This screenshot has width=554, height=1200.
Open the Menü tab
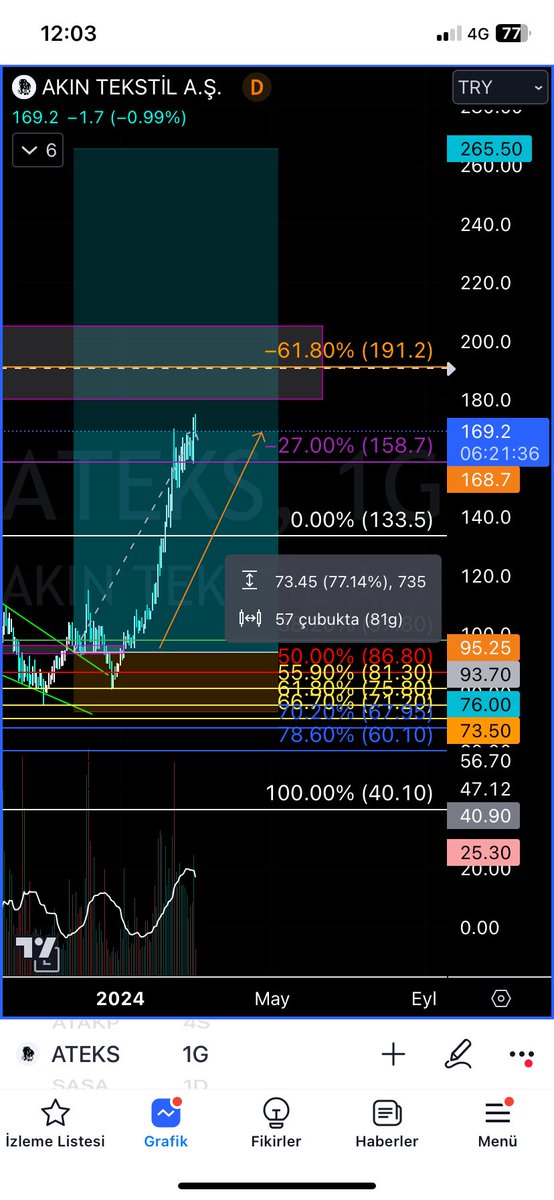(x=497, y=1124)
